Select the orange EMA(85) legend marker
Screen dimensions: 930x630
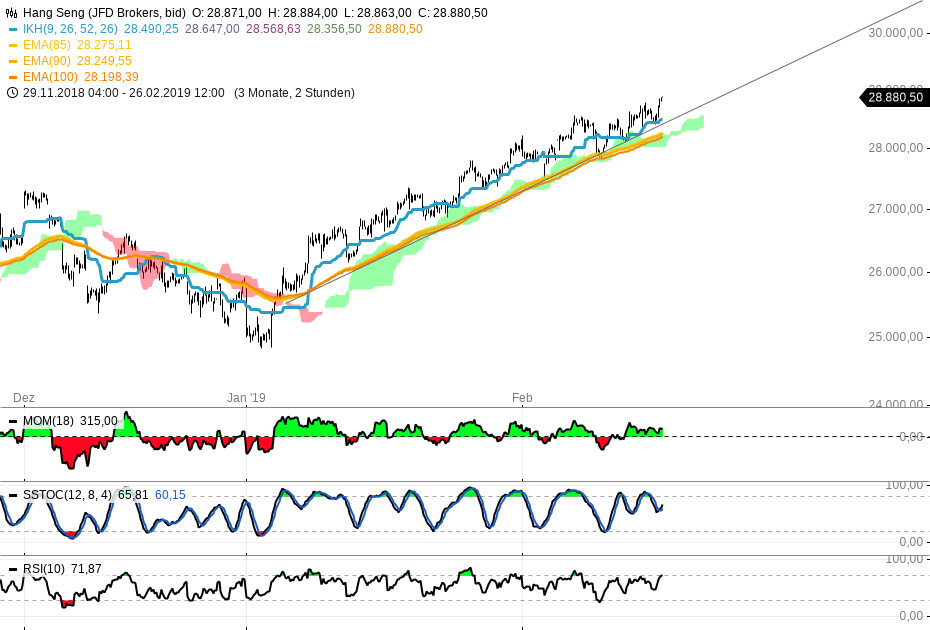coord(14,44)
